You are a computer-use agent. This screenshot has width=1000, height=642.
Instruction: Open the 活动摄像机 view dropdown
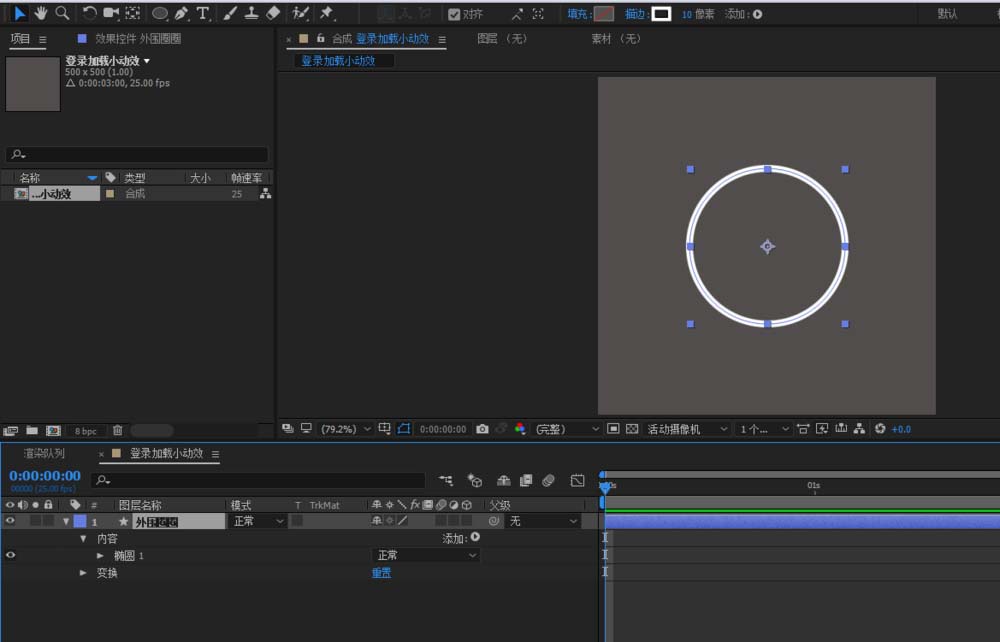click(687, 429)
